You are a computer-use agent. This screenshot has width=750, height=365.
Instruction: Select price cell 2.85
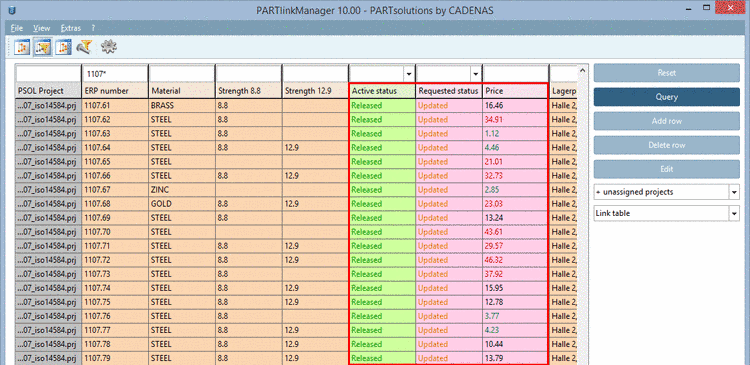tap(515, 190)
